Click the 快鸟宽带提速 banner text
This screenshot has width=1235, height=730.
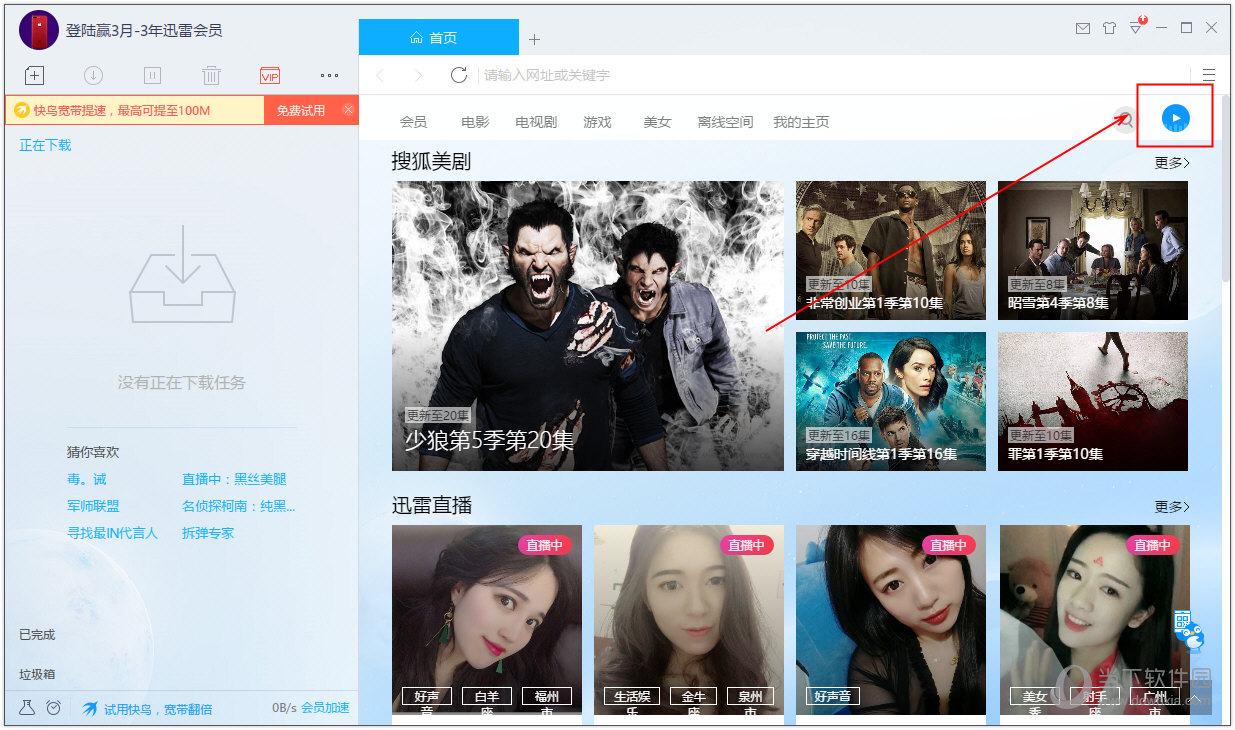coord(122,110)
